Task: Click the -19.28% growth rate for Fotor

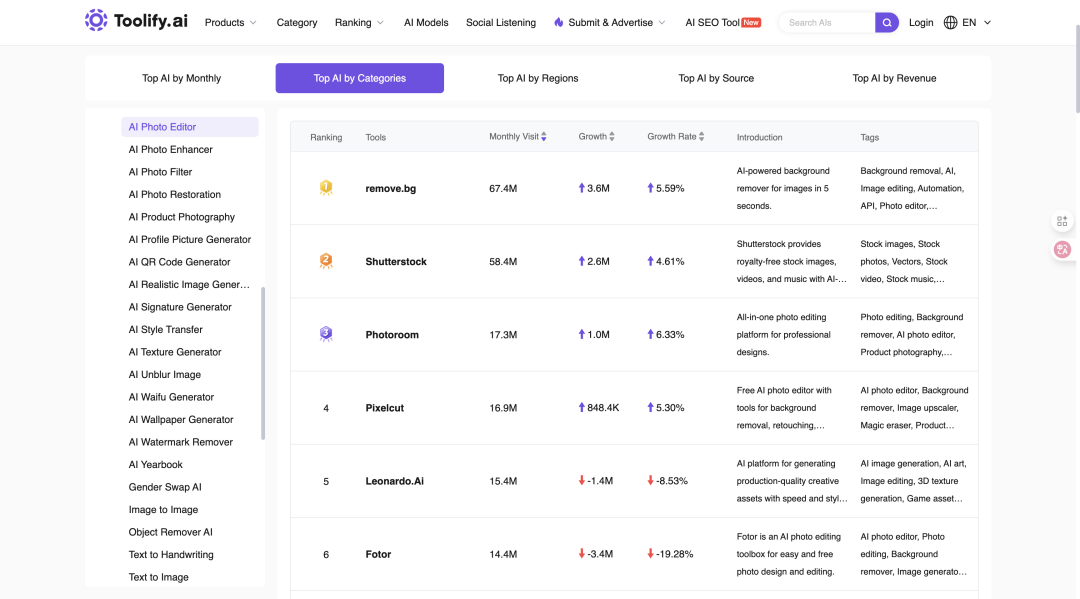Action: point(670,554)
